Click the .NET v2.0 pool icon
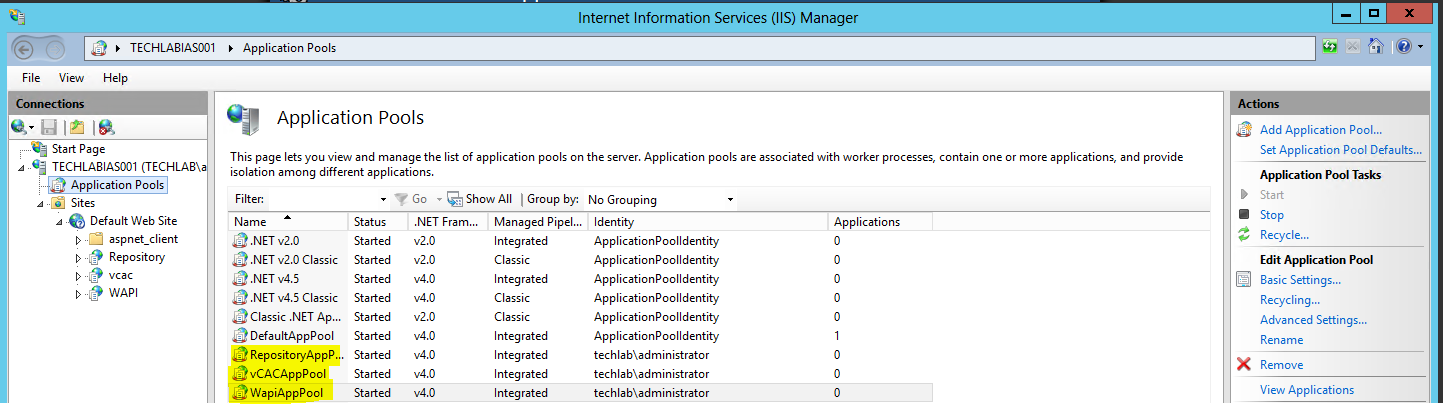1443x404 pixels. point(240,241)
